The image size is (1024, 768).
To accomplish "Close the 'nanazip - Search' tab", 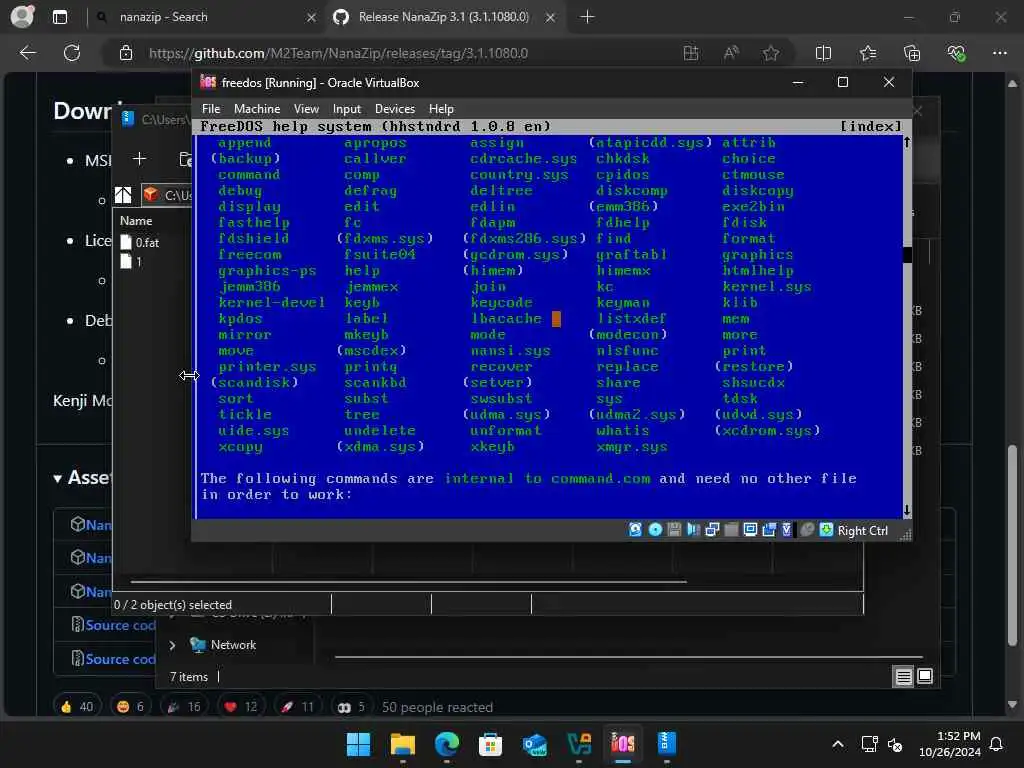I will point(312,18).
